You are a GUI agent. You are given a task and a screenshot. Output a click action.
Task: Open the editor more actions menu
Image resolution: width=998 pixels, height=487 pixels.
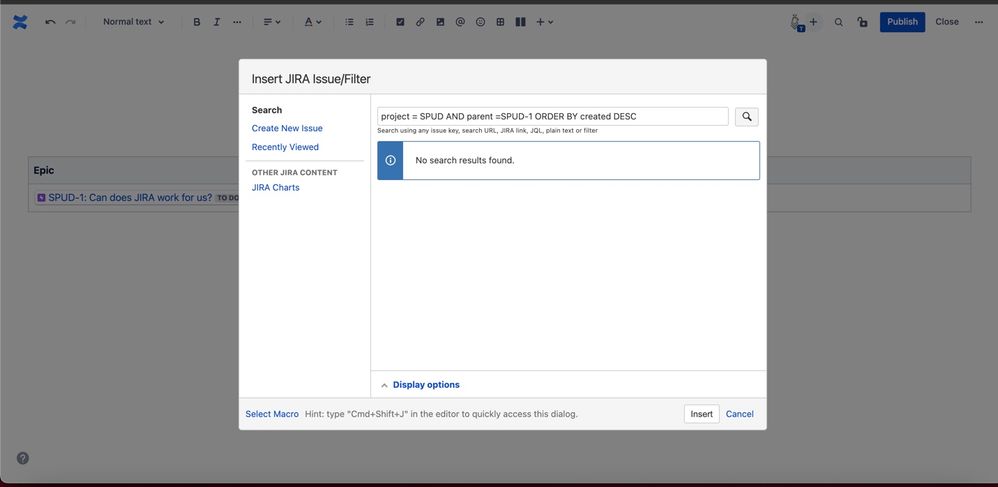pos(979,22)
